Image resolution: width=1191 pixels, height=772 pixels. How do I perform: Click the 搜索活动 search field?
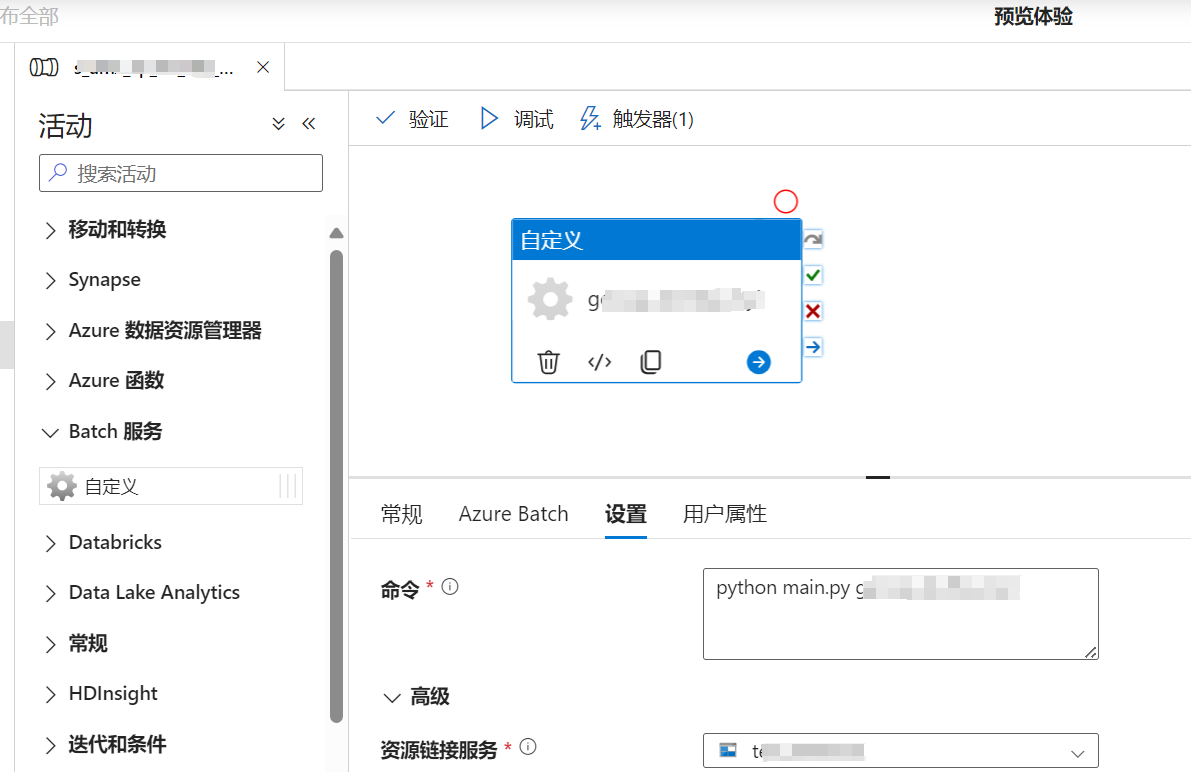pyautogui.click(x=181, y=173)
